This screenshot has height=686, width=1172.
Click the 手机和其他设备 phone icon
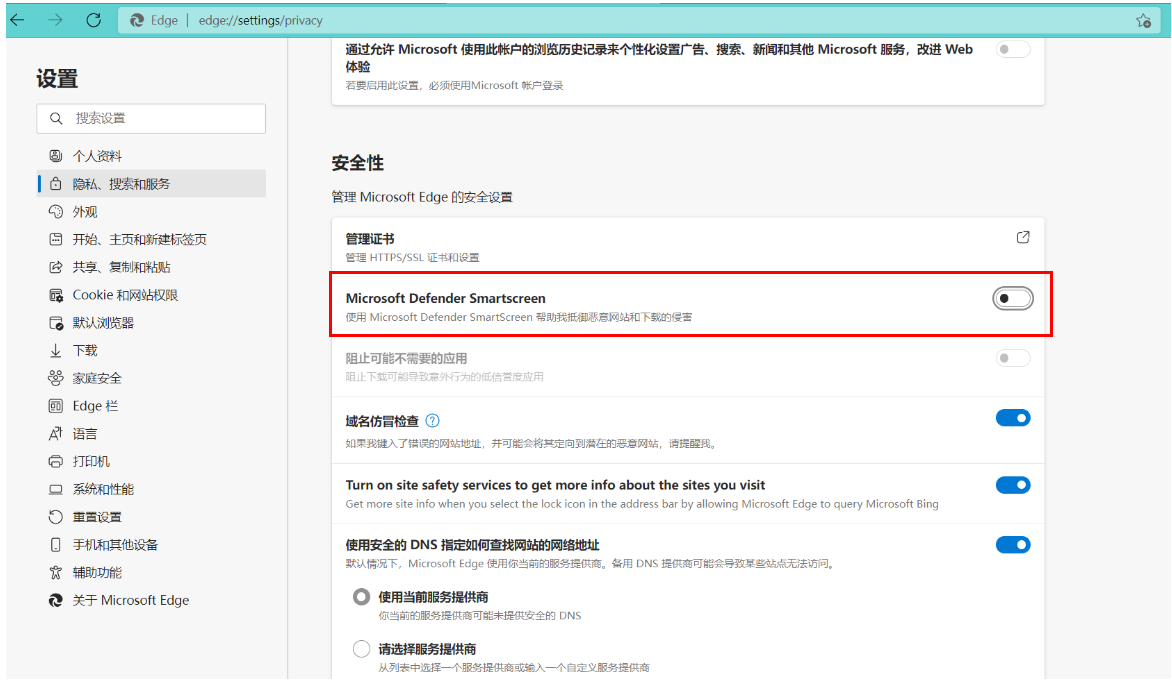pos(55,545)
